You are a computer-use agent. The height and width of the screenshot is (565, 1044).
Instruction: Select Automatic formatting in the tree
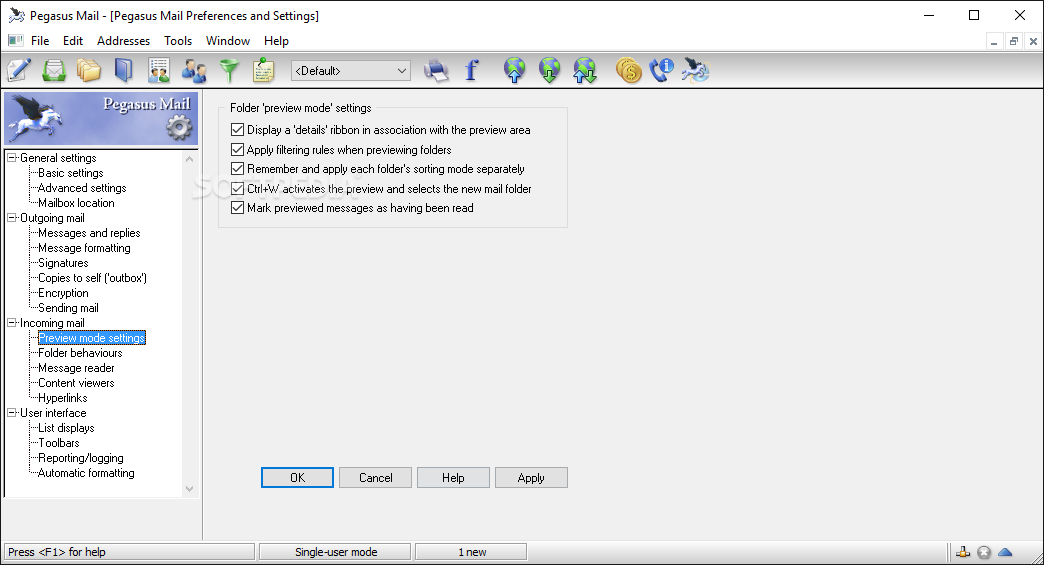point(86,472)
